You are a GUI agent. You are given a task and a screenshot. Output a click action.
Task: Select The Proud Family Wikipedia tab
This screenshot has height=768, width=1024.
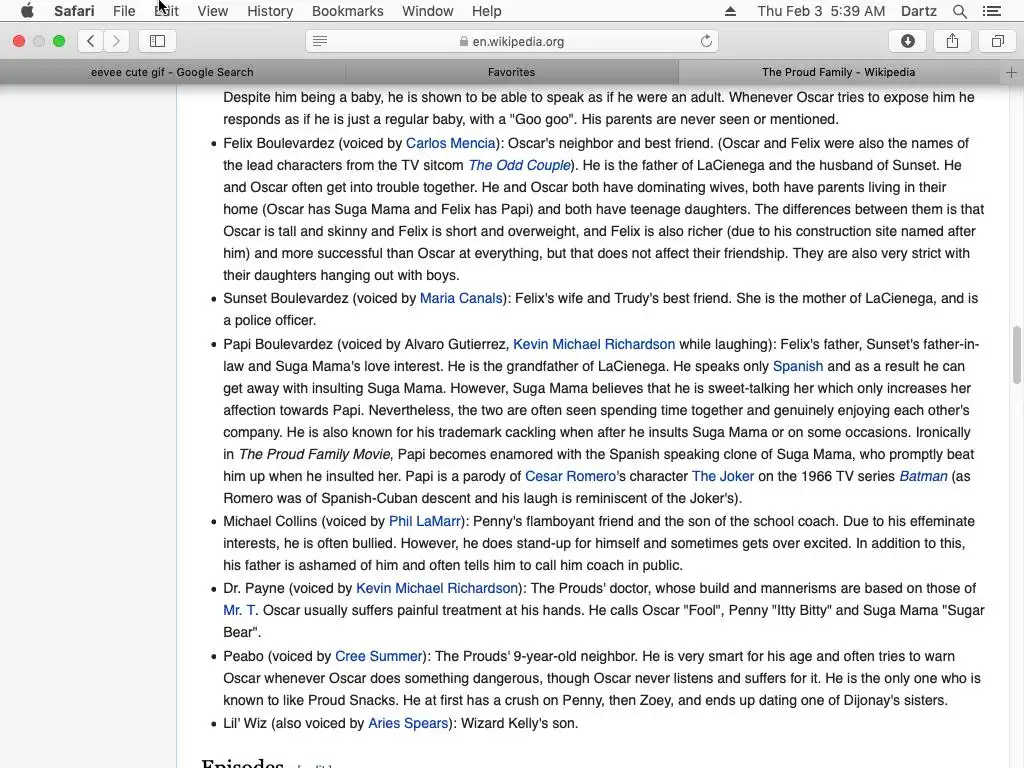point(839,72)
